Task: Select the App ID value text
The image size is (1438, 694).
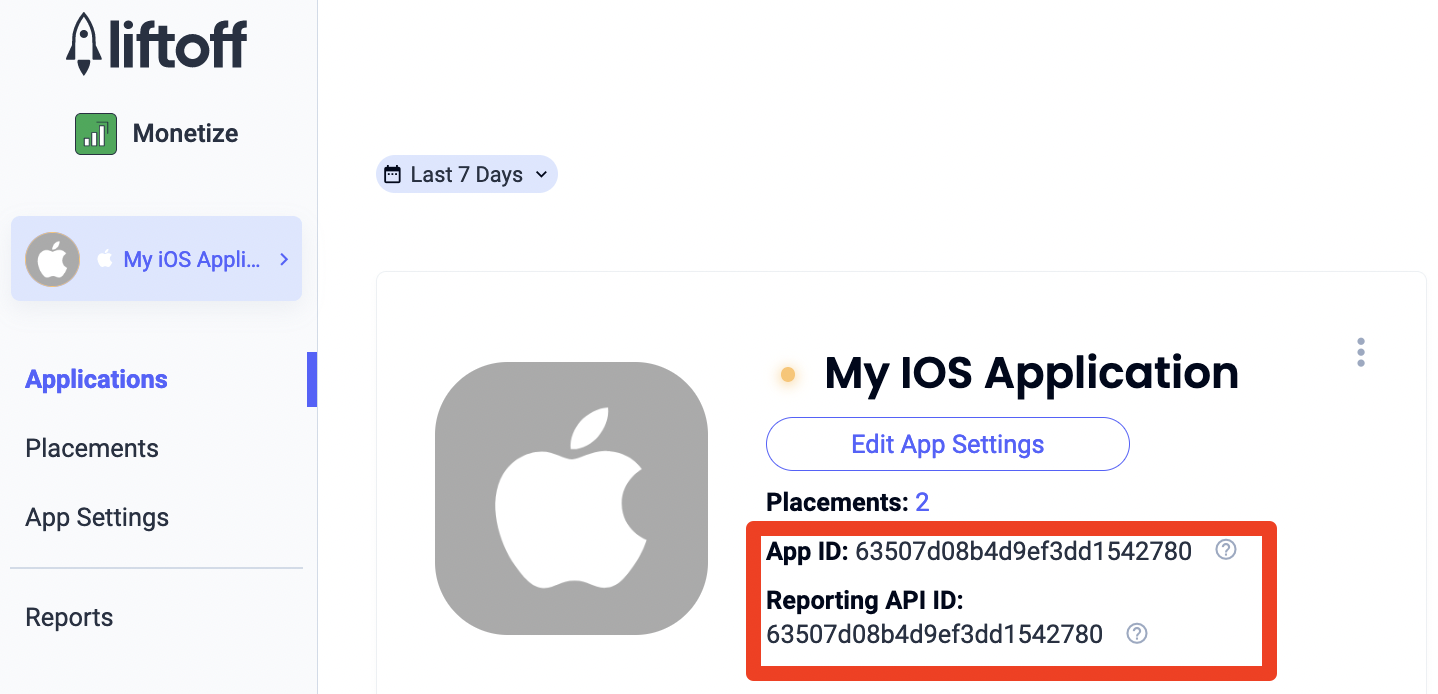Action: [1023, 551]
